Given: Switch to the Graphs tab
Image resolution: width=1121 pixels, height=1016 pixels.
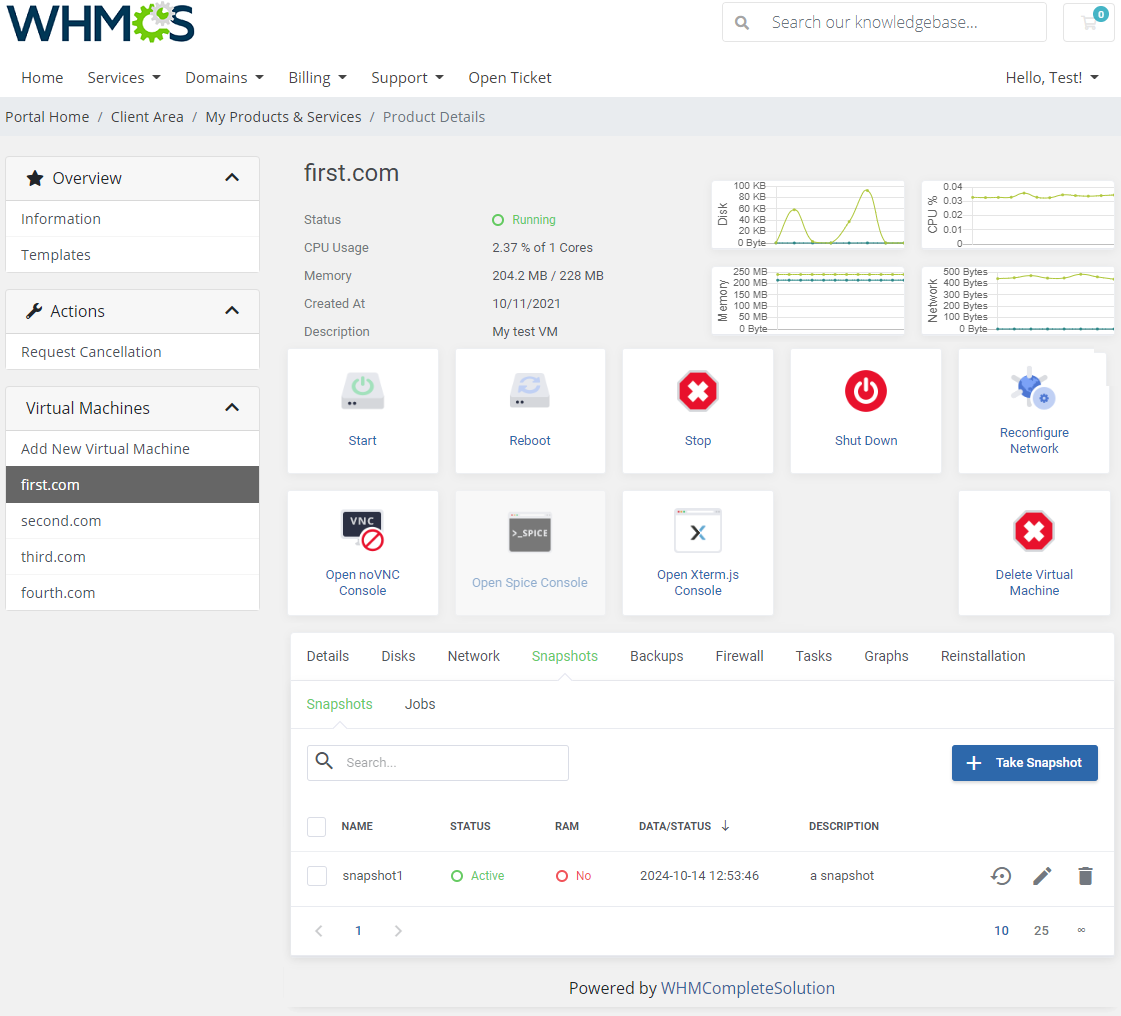Looking at the screenshot, I should 886,656.
